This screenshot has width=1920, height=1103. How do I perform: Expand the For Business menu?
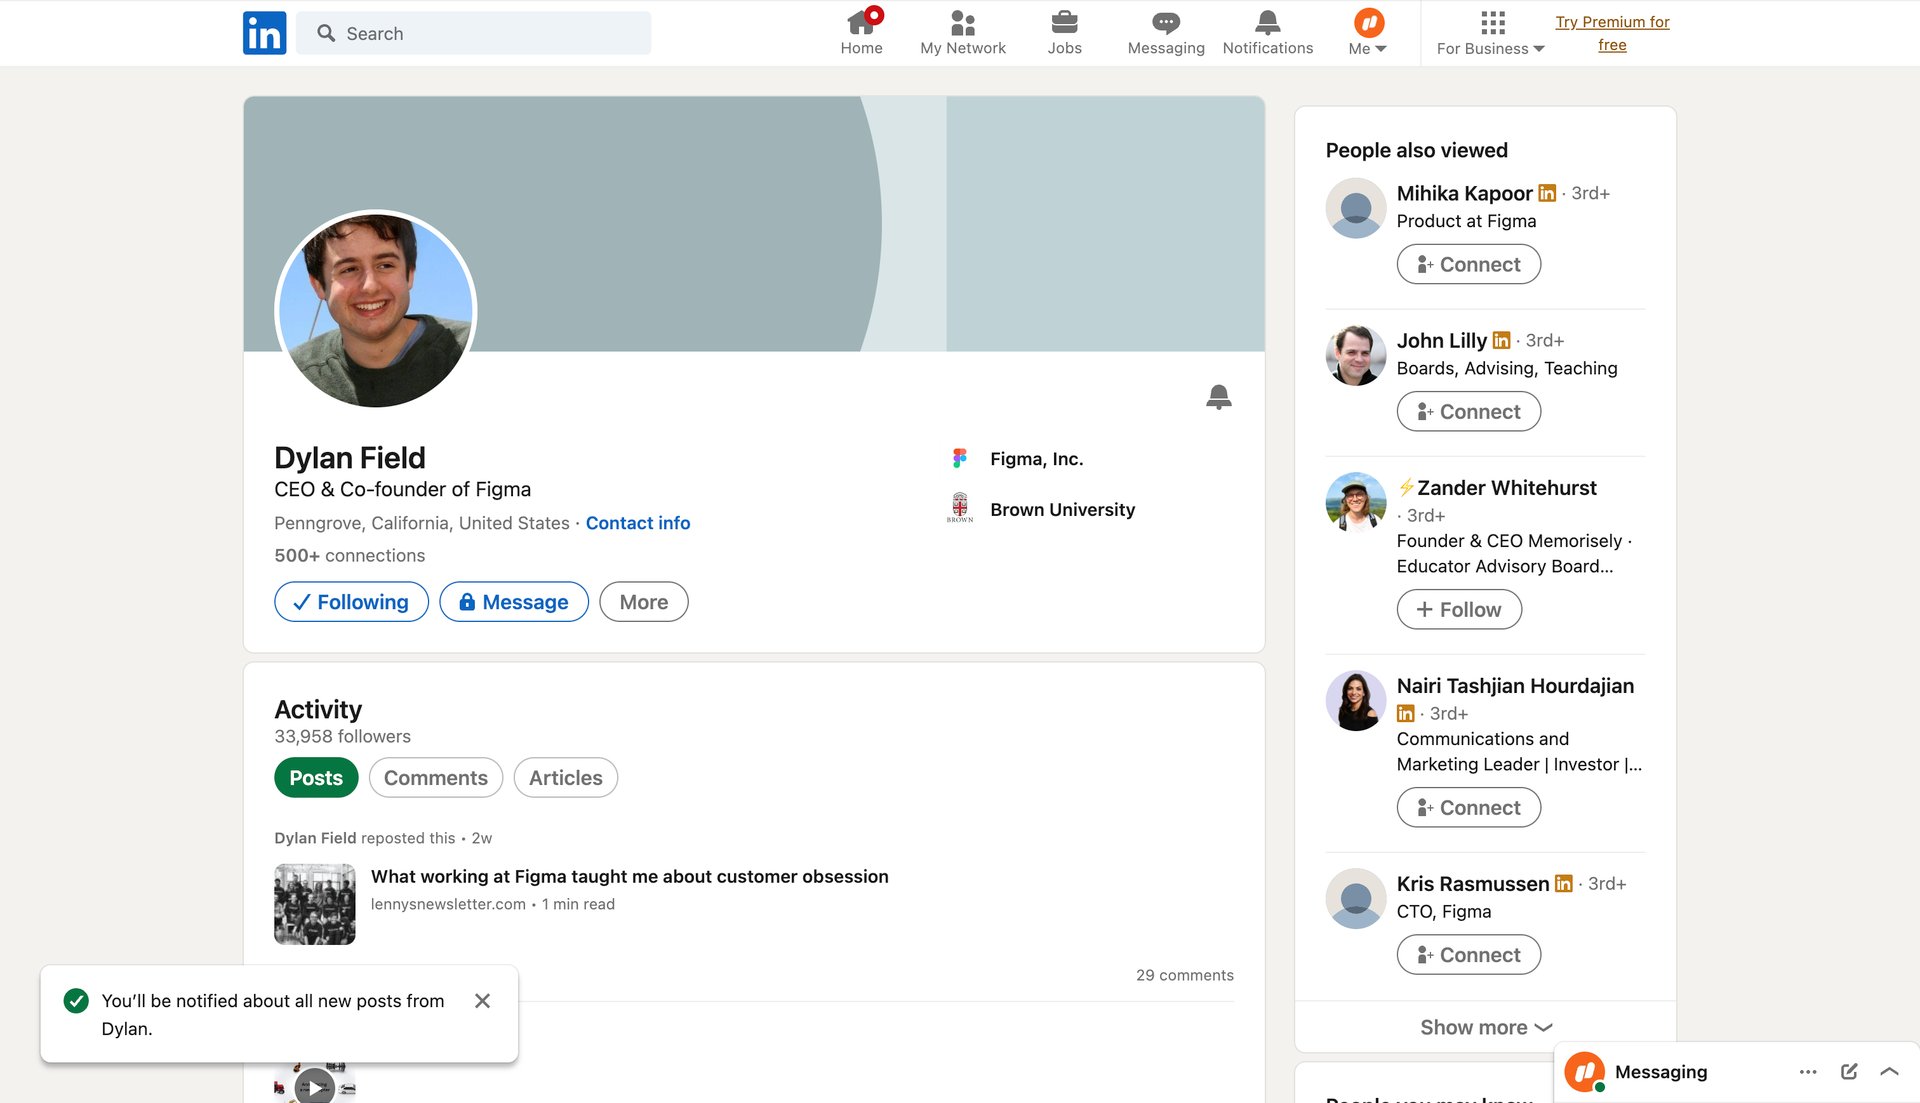pos(1489,47)
